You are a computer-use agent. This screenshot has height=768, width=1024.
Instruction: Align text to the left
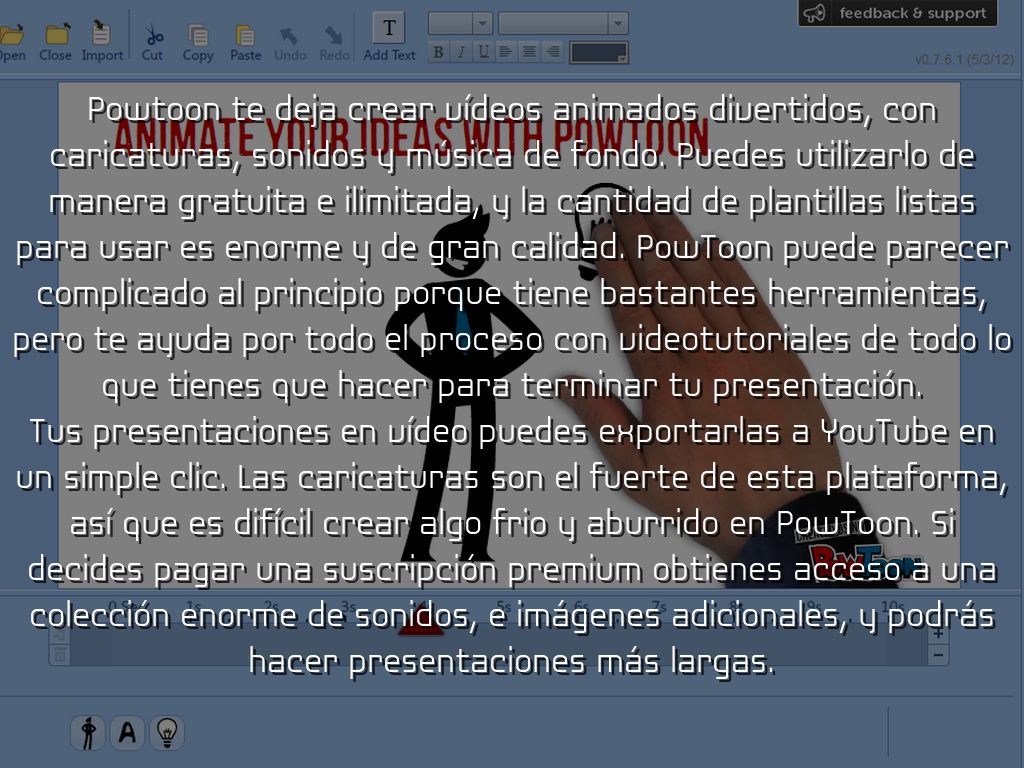pyautogui.click(x=507, y=52)
